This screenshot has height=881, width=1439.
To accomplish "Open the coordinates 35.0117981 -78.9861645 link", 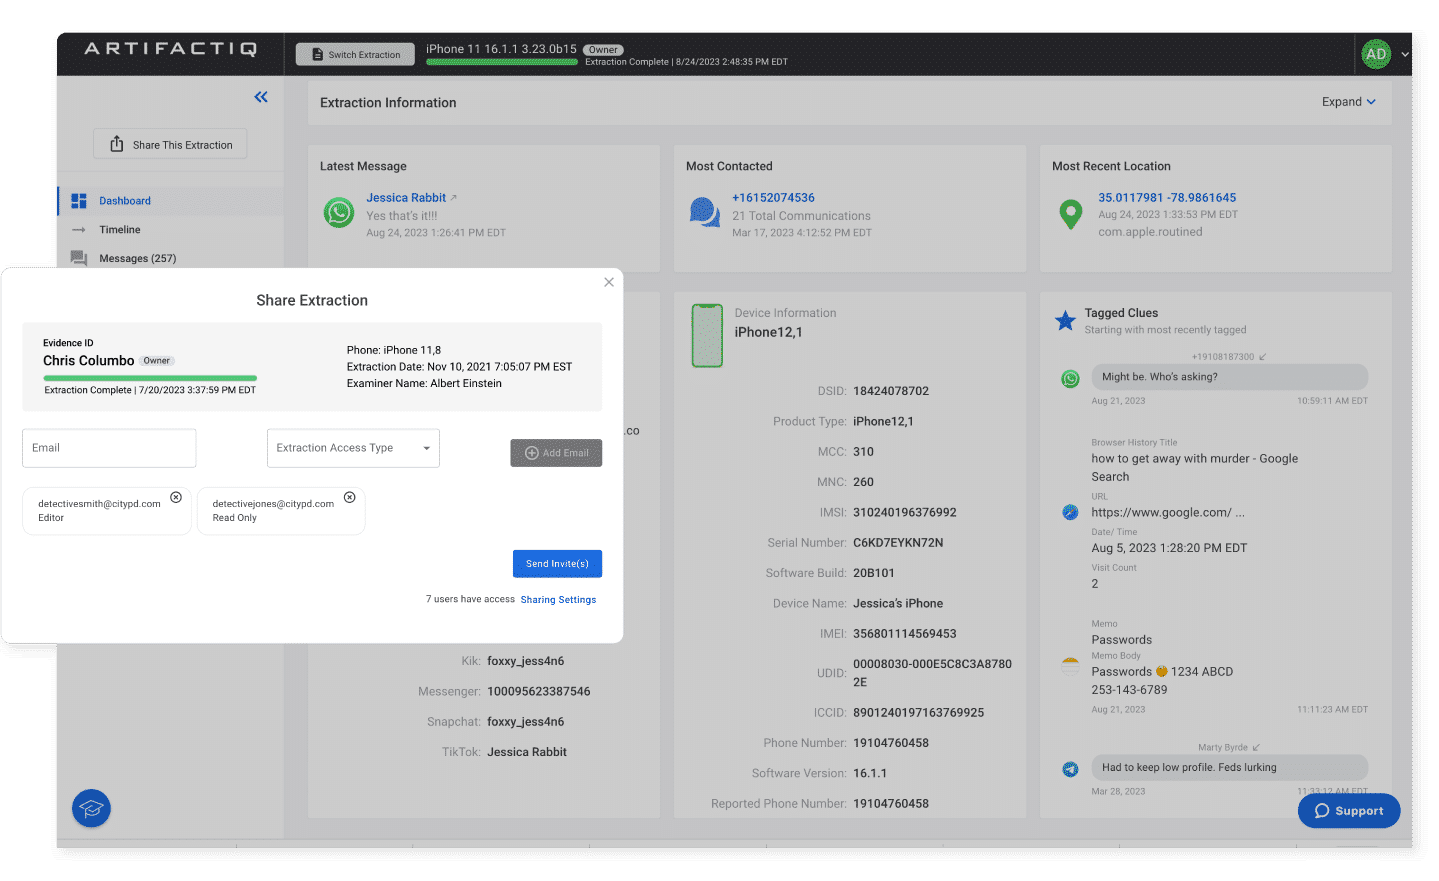I will tap(1167, 198).
